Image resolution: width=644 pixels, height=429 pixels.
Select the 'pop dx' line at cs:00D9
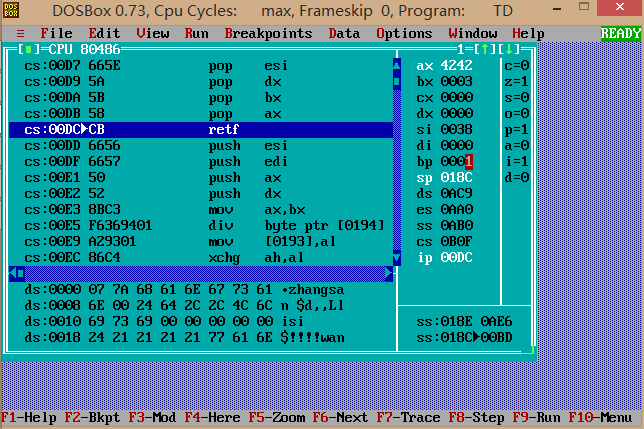201,82
